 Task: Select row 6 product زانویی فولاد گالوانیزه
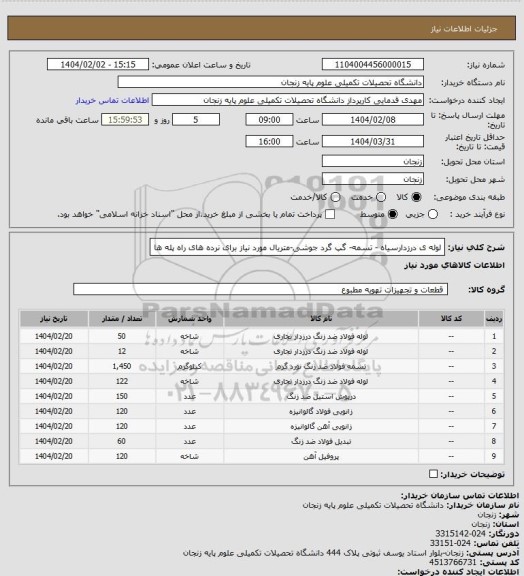(321, 411)
